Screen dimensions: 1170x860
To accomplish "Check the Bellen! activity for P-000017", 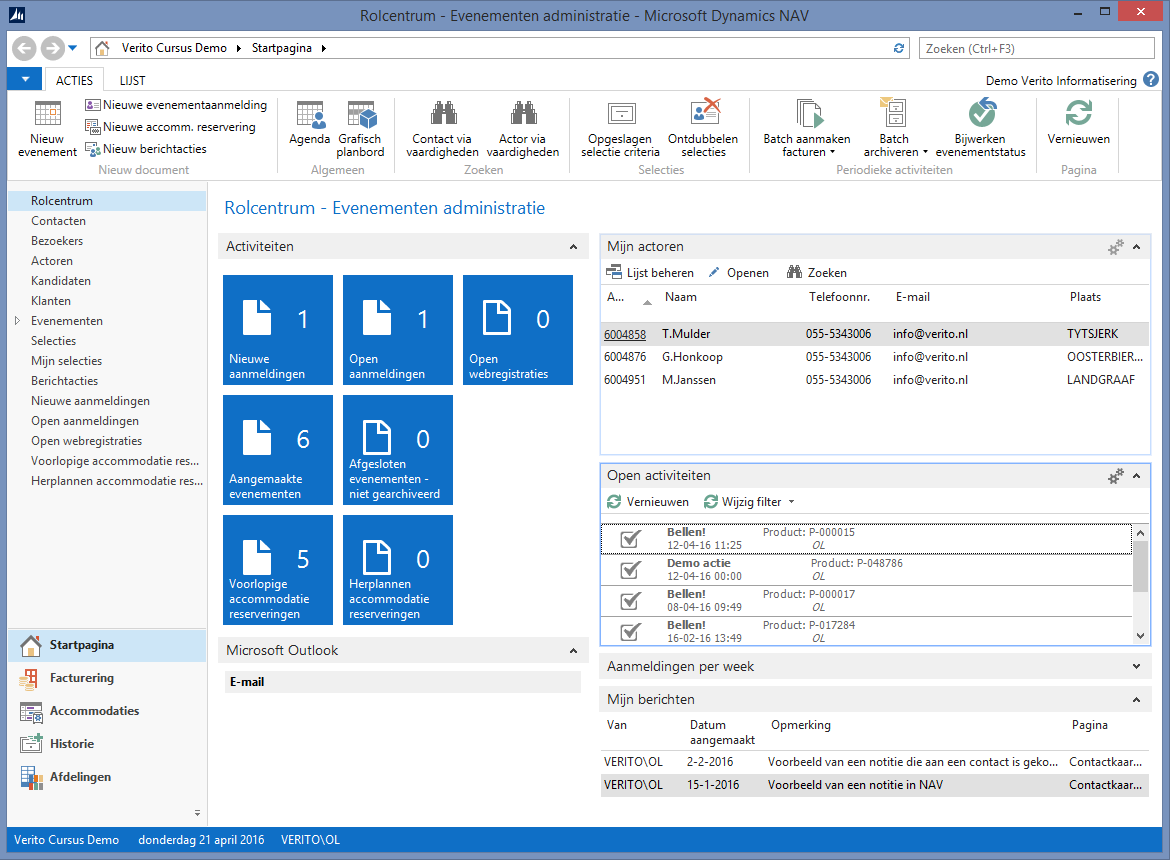I will 631,600.
